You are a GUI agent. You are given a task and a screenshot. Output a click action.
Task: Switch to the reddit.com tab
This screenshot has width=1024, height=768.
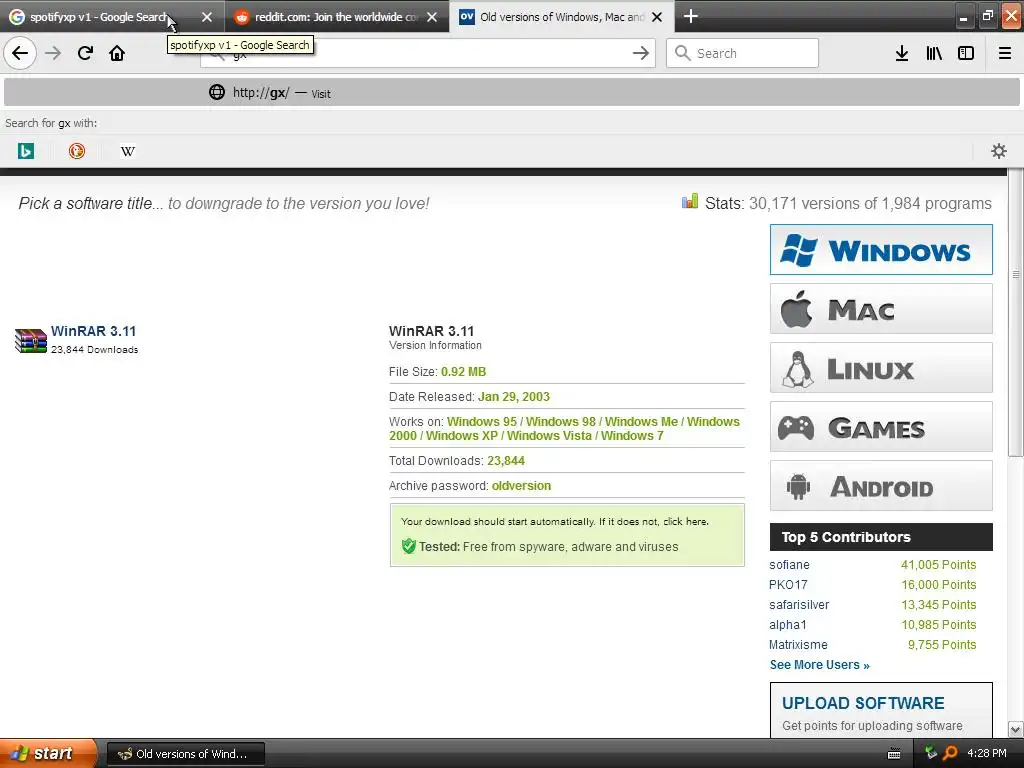[x=336, y=17]
